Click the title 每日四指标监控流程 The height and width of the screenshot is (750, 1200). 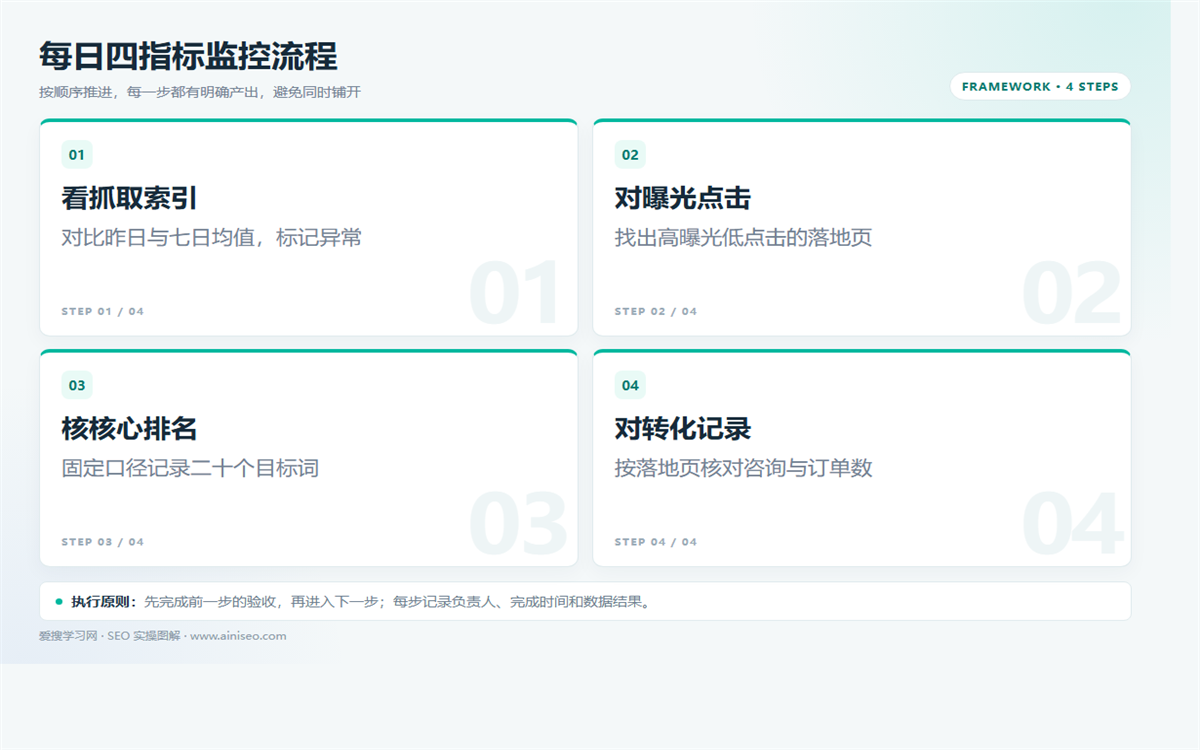188,56
